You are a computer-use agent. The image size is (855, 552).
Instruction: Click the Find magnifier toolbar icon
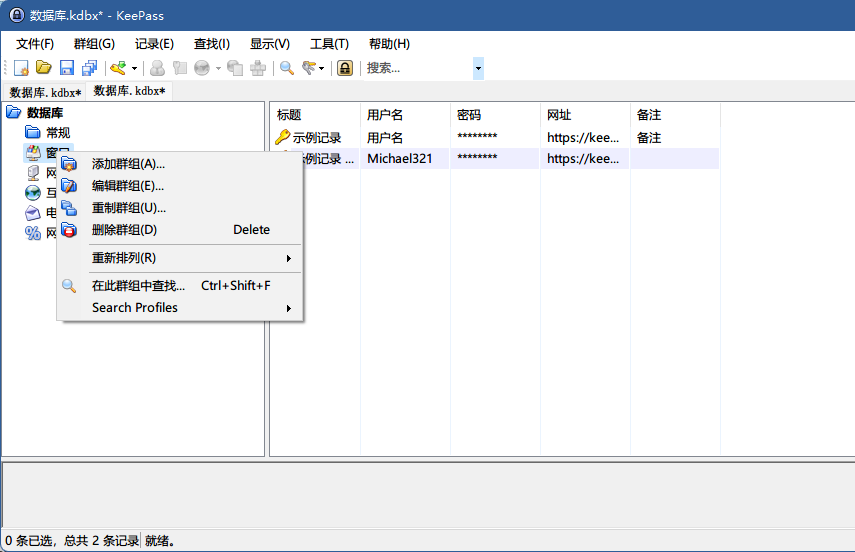(x=287, y=68)
